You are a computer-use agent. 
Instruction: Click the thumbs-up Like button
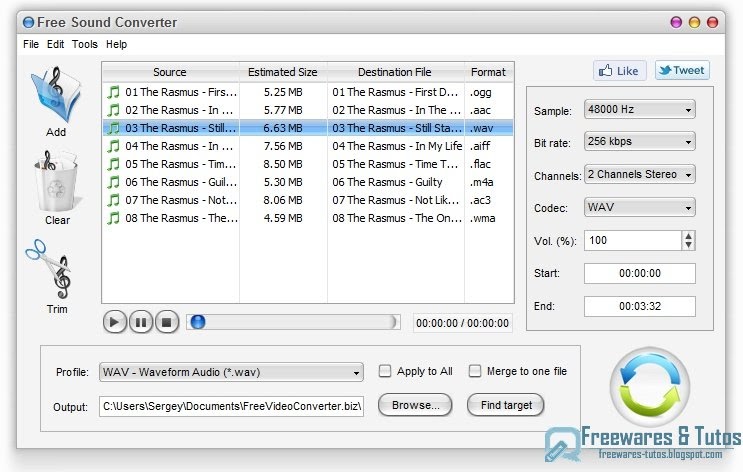[x=619, y=71]
